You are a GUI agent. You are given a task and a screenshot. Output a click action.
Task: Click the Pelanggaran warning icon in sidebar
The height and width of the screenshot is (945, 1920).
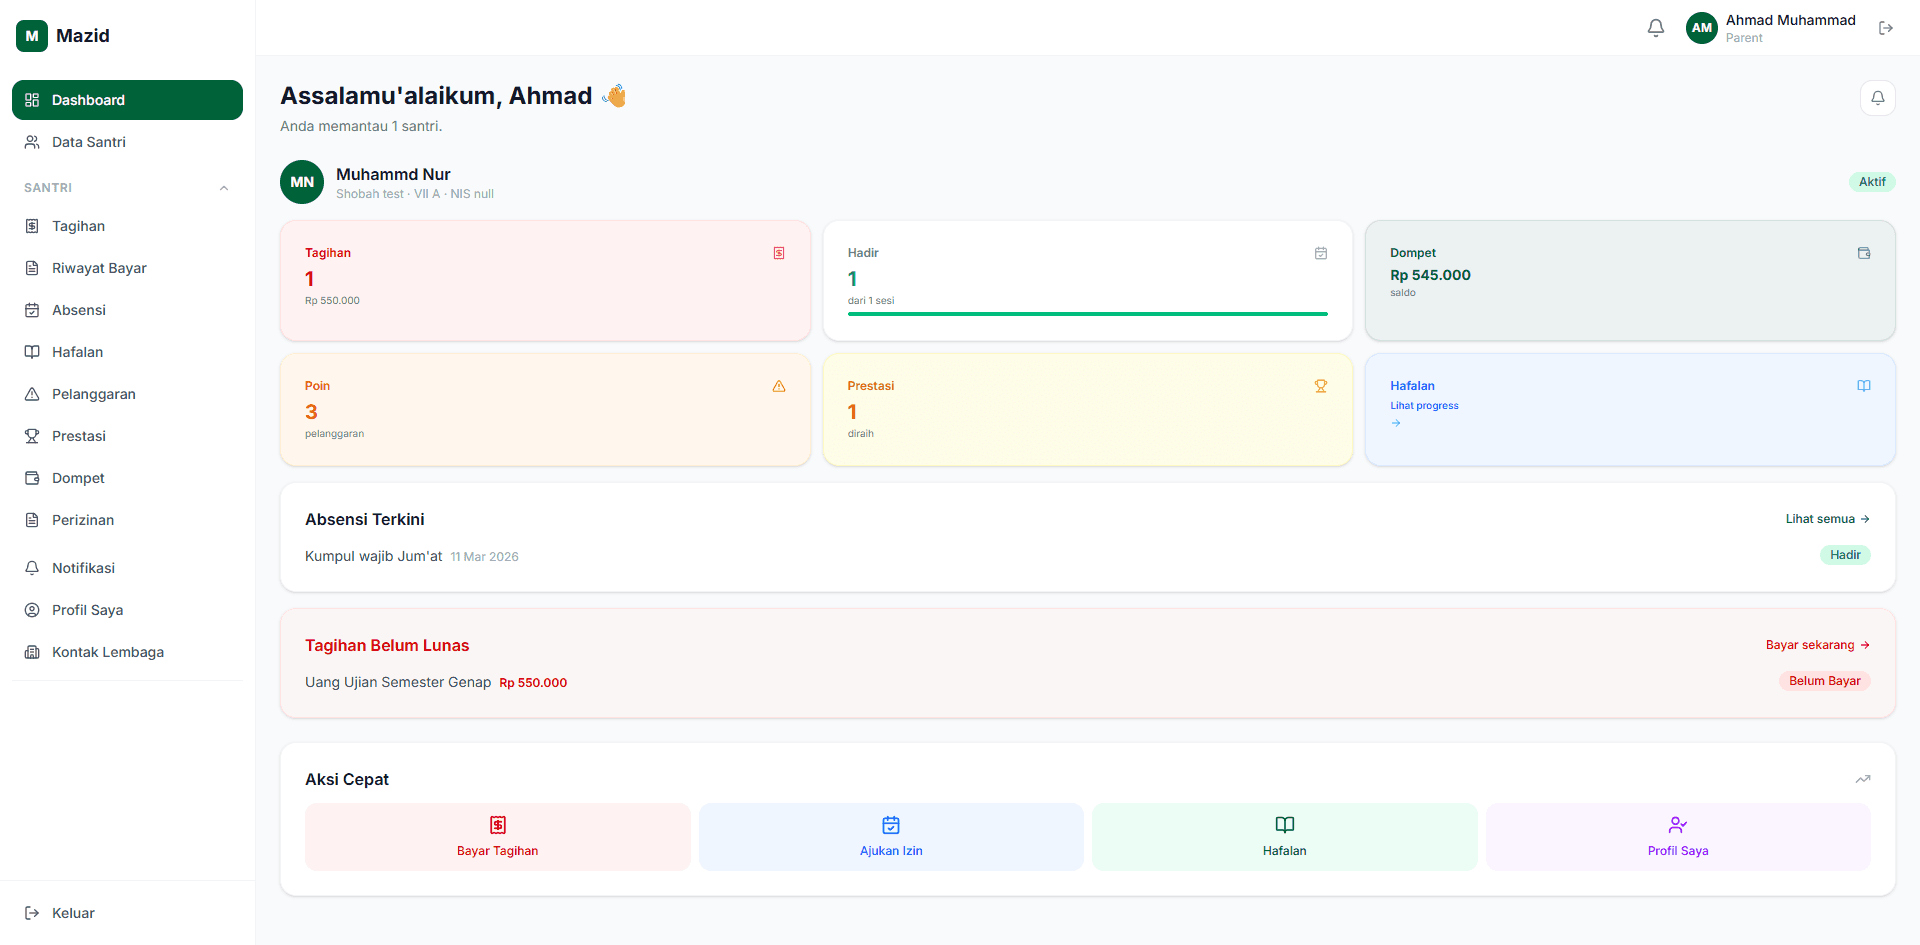point(31,394)
